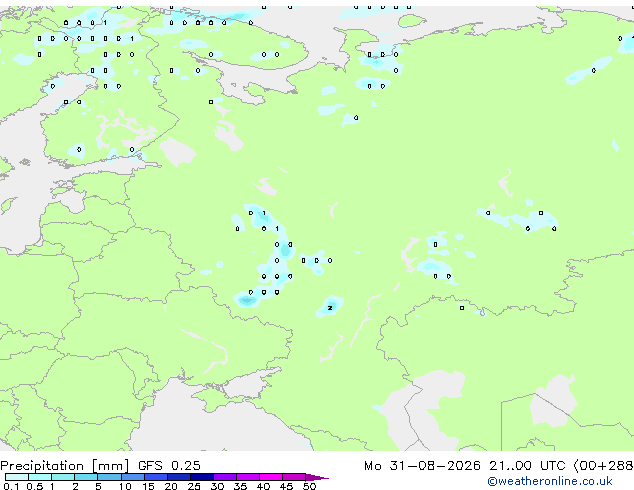The width and height of the screenshot is (634, 490).
Task: Select the violet 35 mm legend swatch
Action: [248, 477]
